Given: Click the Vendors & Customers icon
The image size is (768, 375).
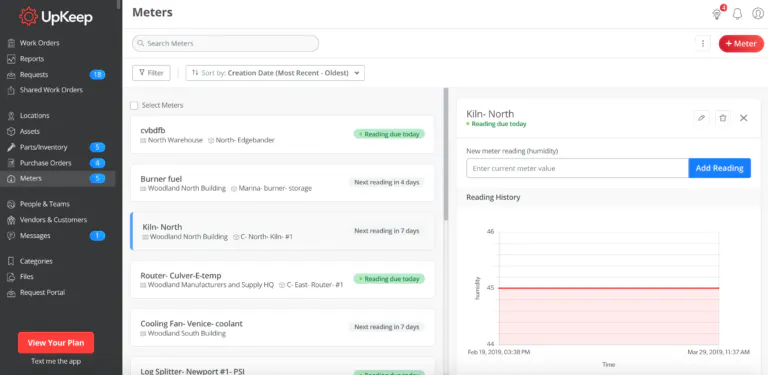Looking at the screenshot, I should pos(12,220).
